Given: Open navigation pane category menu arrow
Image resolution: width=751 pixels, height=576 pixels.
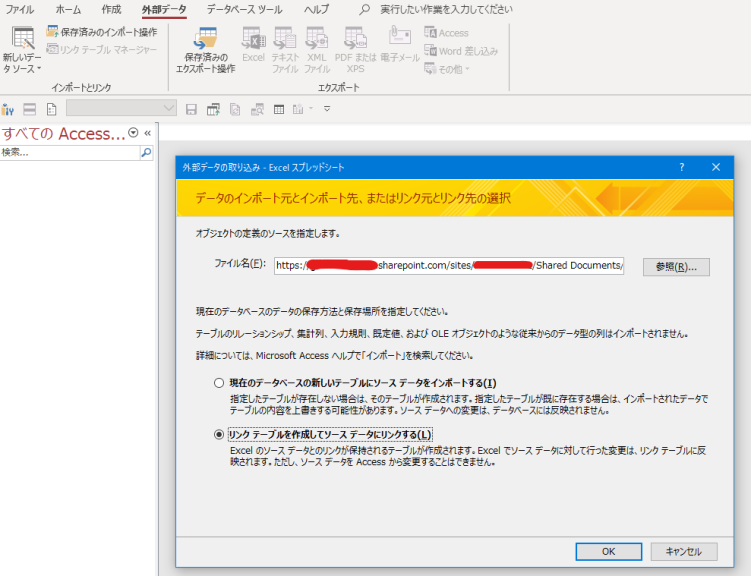Looking at the screenshot, I should point(134,133).
